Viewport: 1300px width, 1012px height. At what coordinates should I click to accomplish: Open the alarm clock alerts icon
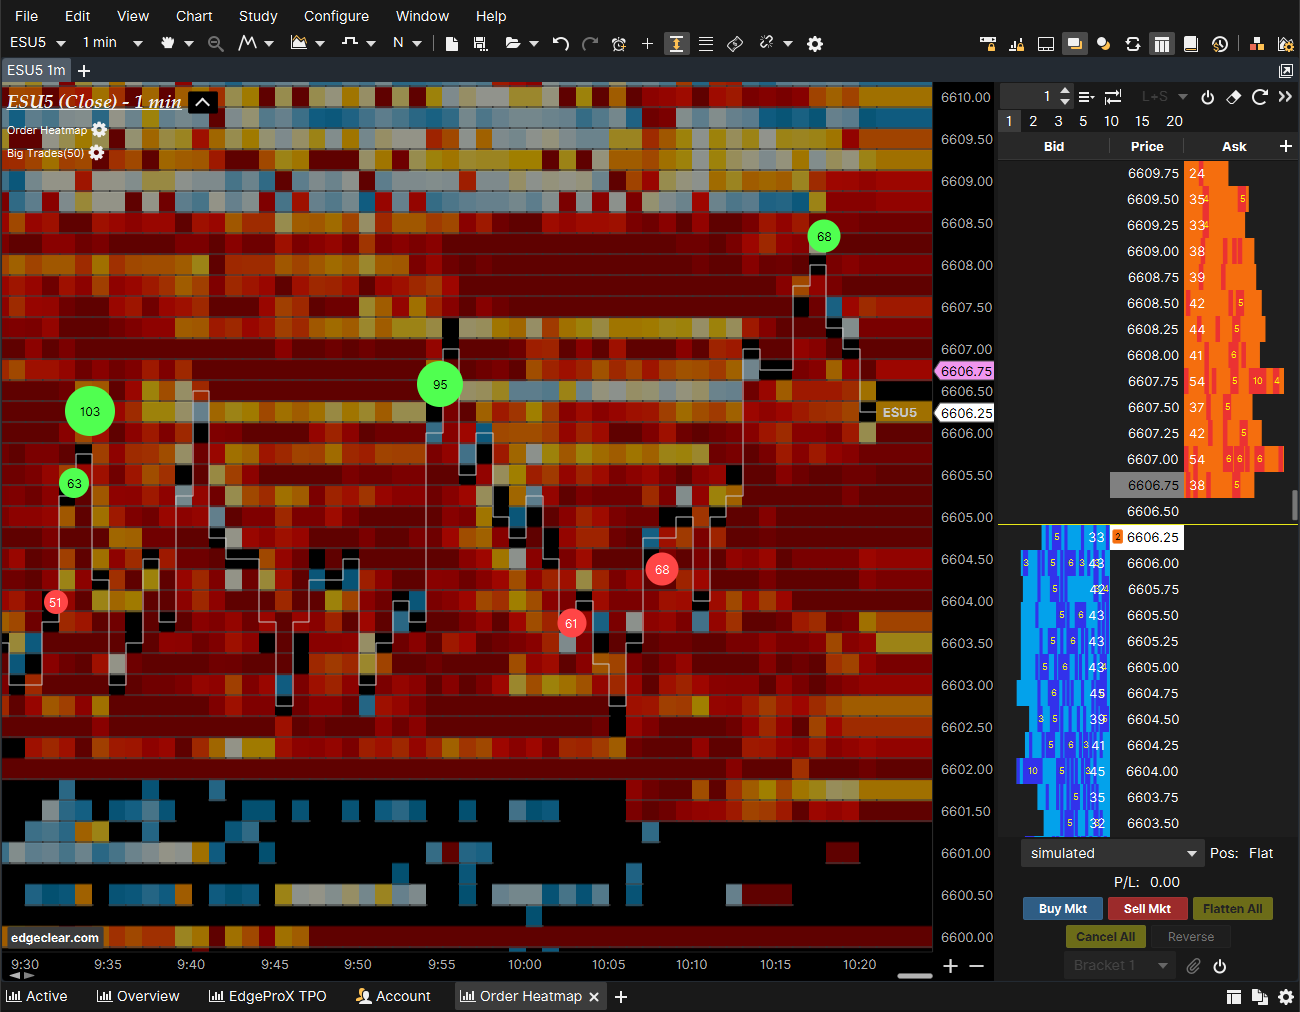click(x=619, y=43)
